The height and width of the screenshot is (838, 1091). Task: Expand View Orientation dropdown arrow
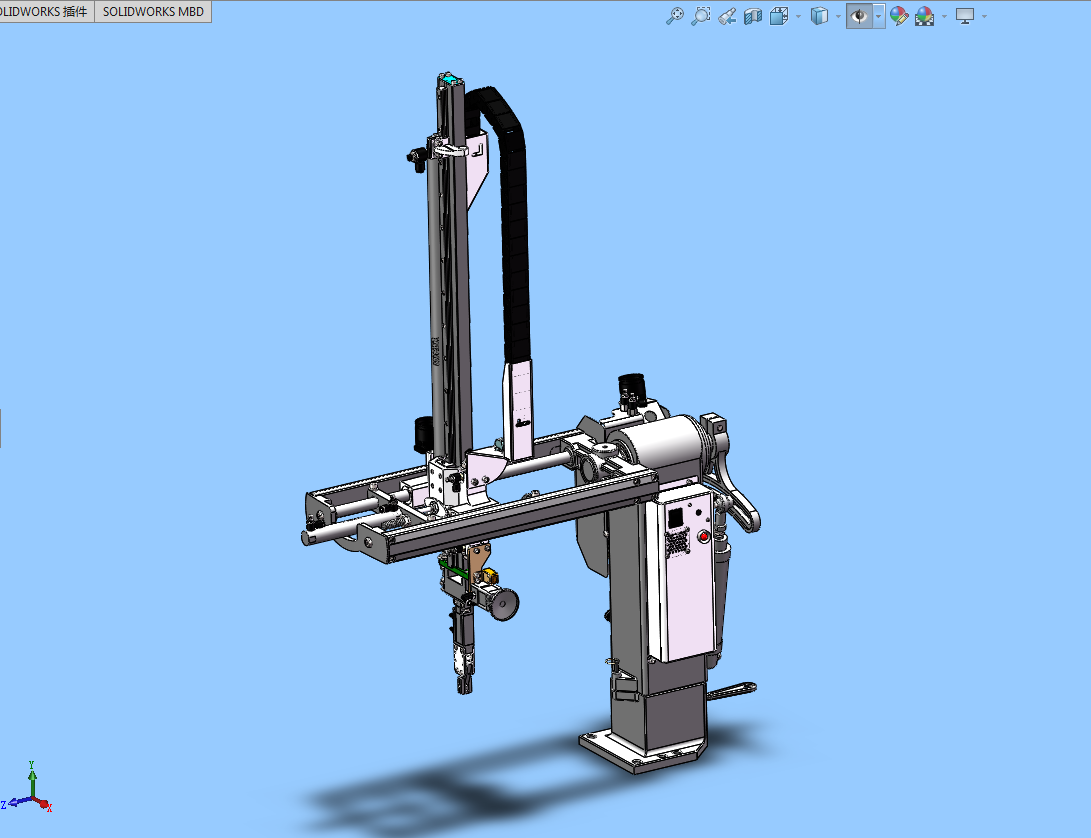(798, 16)
